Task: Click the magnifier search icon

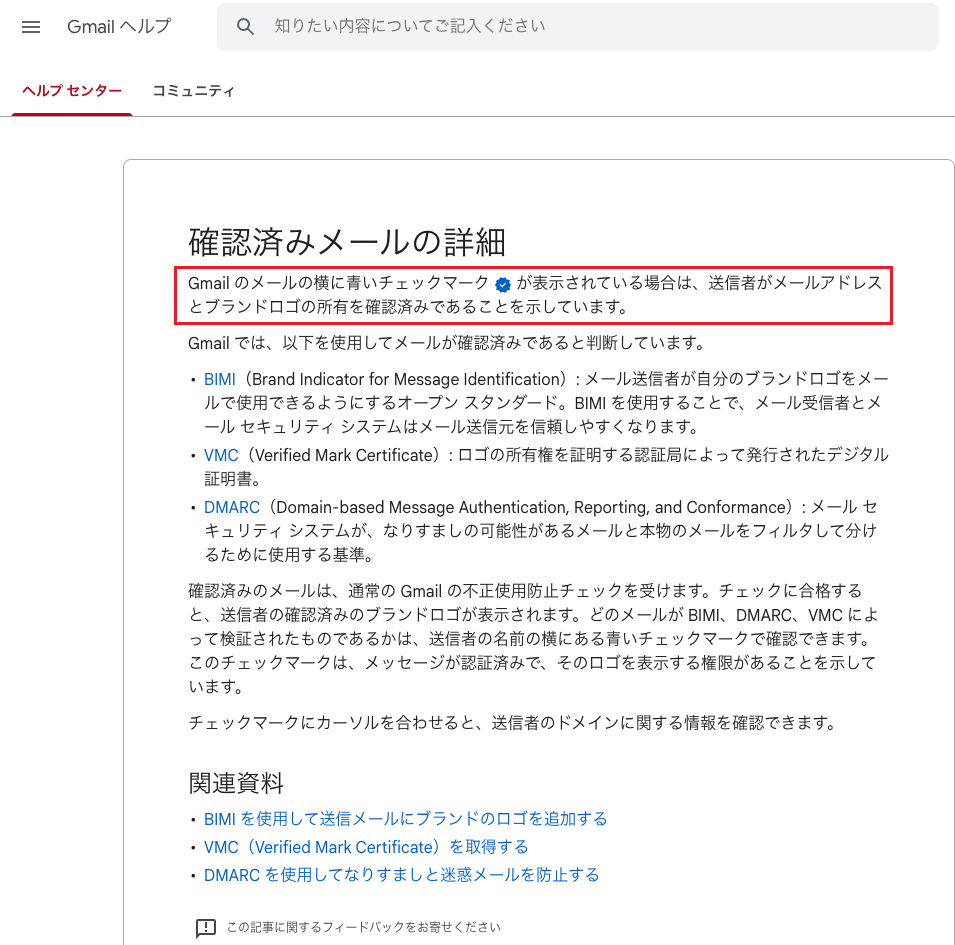Action: pyautogui.click(x=246, y=27)
